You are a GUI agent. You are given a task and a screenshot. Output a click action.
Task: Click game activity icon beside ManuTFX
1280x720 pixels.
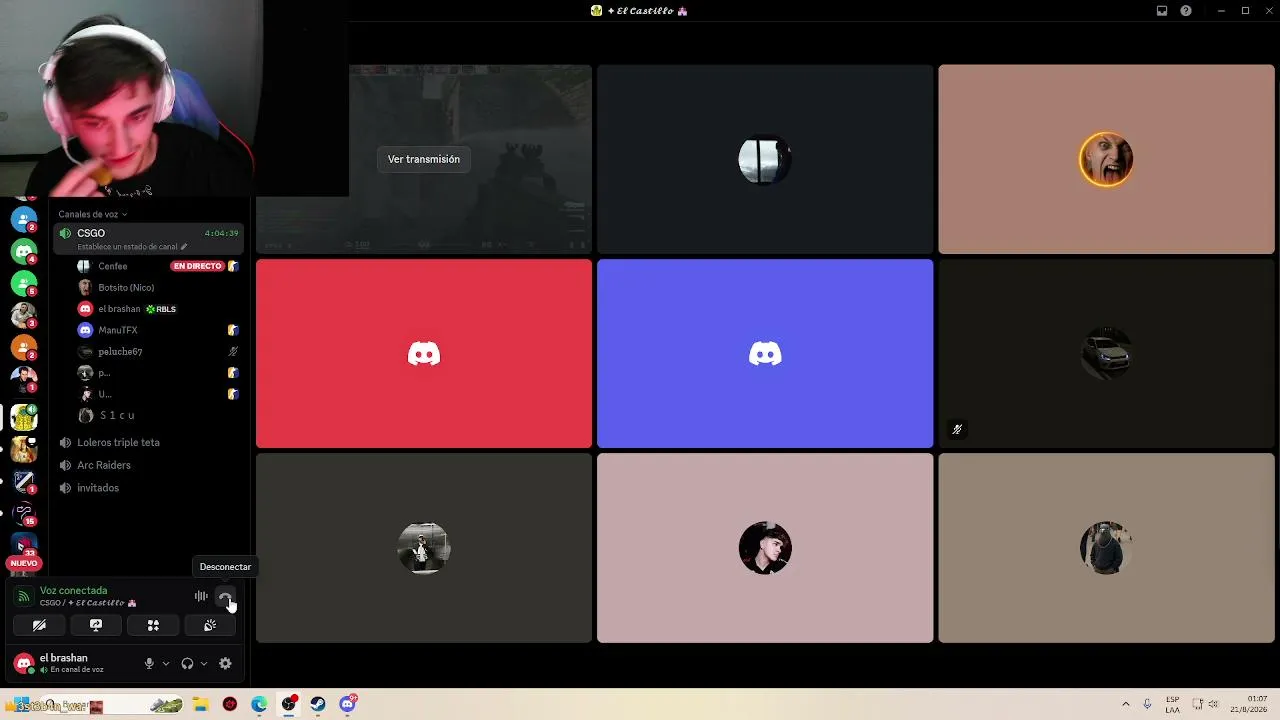click(x=233, y=330)
